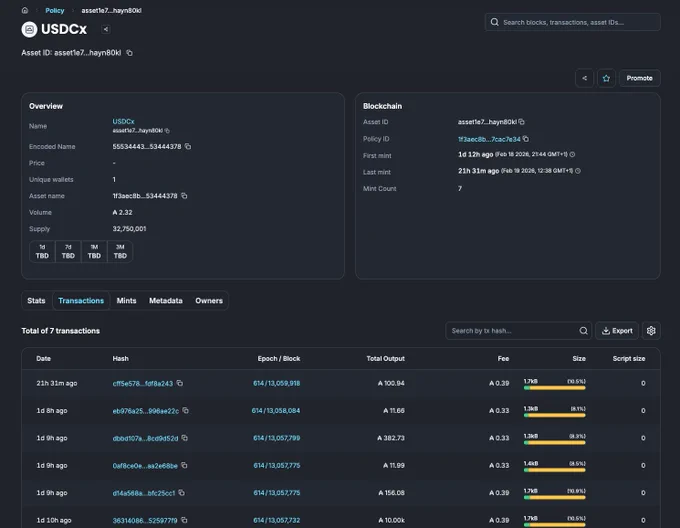The width and height of the screenshot is (680, 528).
Task: Export the transactions list
Action: [x=617, y=331]
